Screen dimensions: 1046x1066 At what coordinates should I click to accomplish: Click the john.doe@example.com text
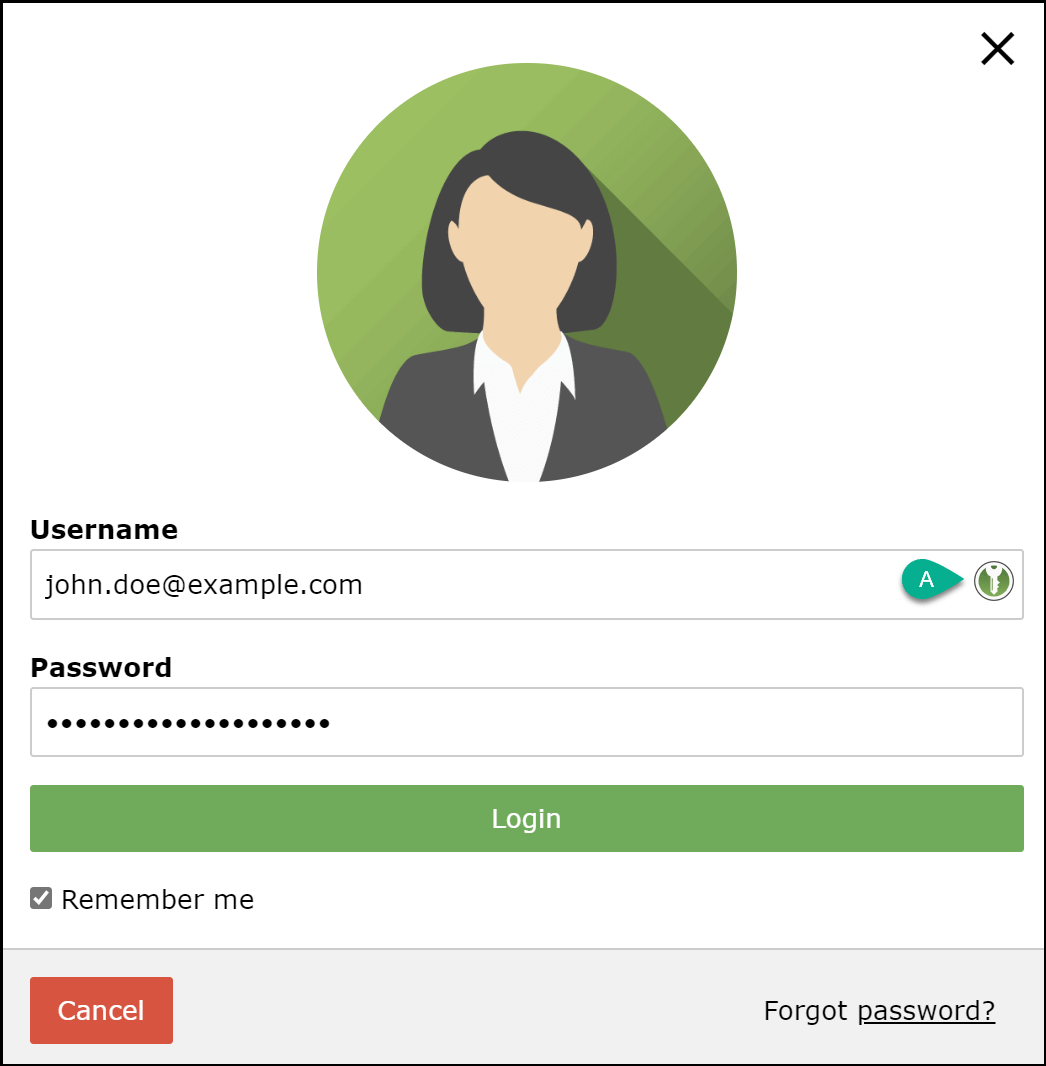pyautogui.click(x=204, y=585)
